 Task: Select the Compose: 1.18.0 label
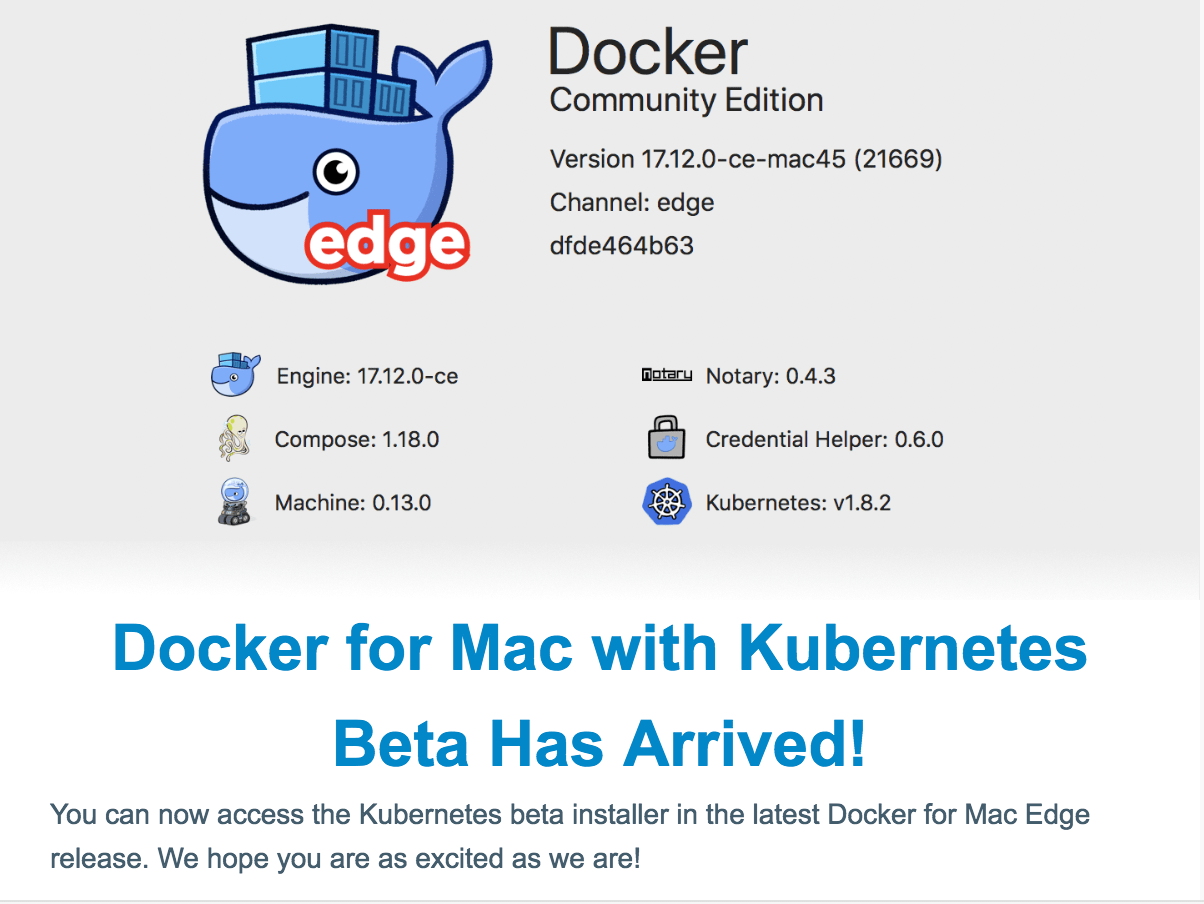pyautogui.click(x=357, y=439)
